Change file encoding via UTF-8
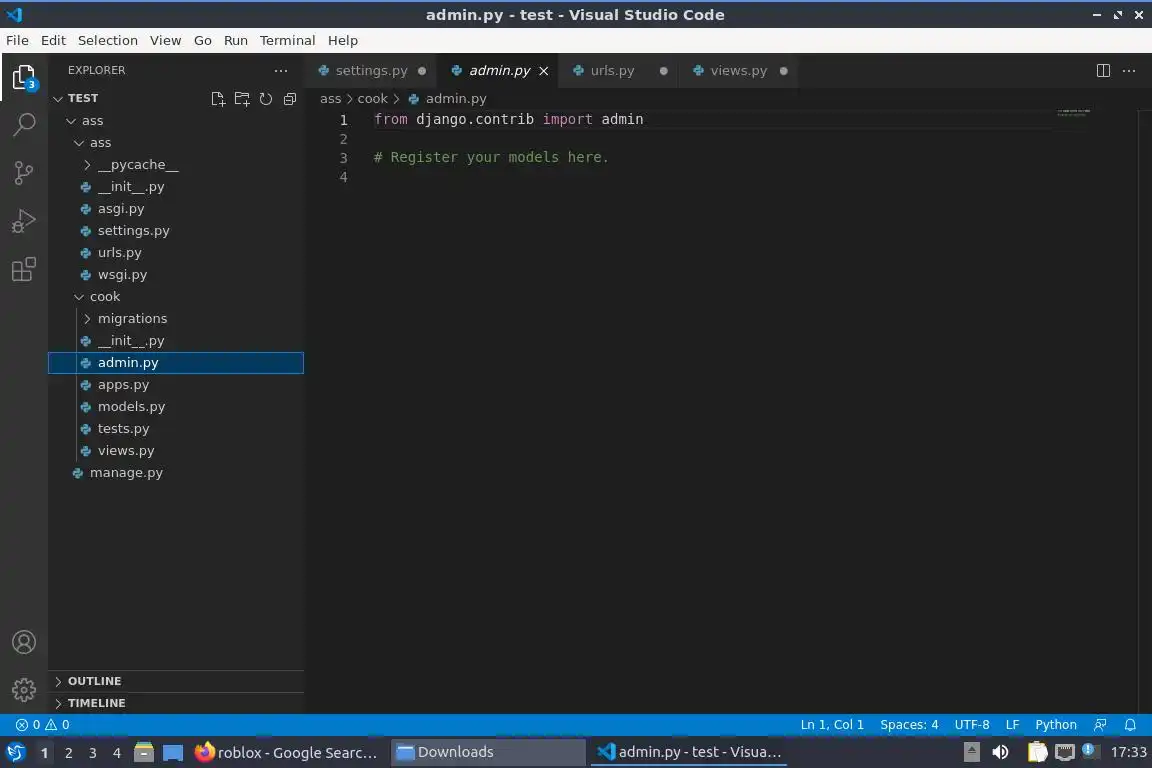The height and width of the screenshot is (768, 1152). (x=971, y=725)
